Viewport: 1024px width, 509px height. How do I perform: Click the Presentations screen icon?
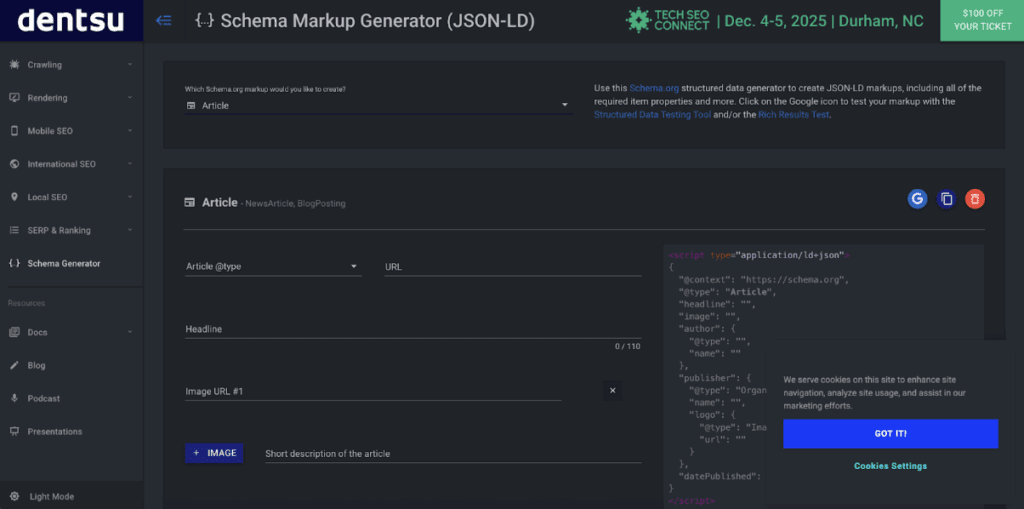[14, 431]
